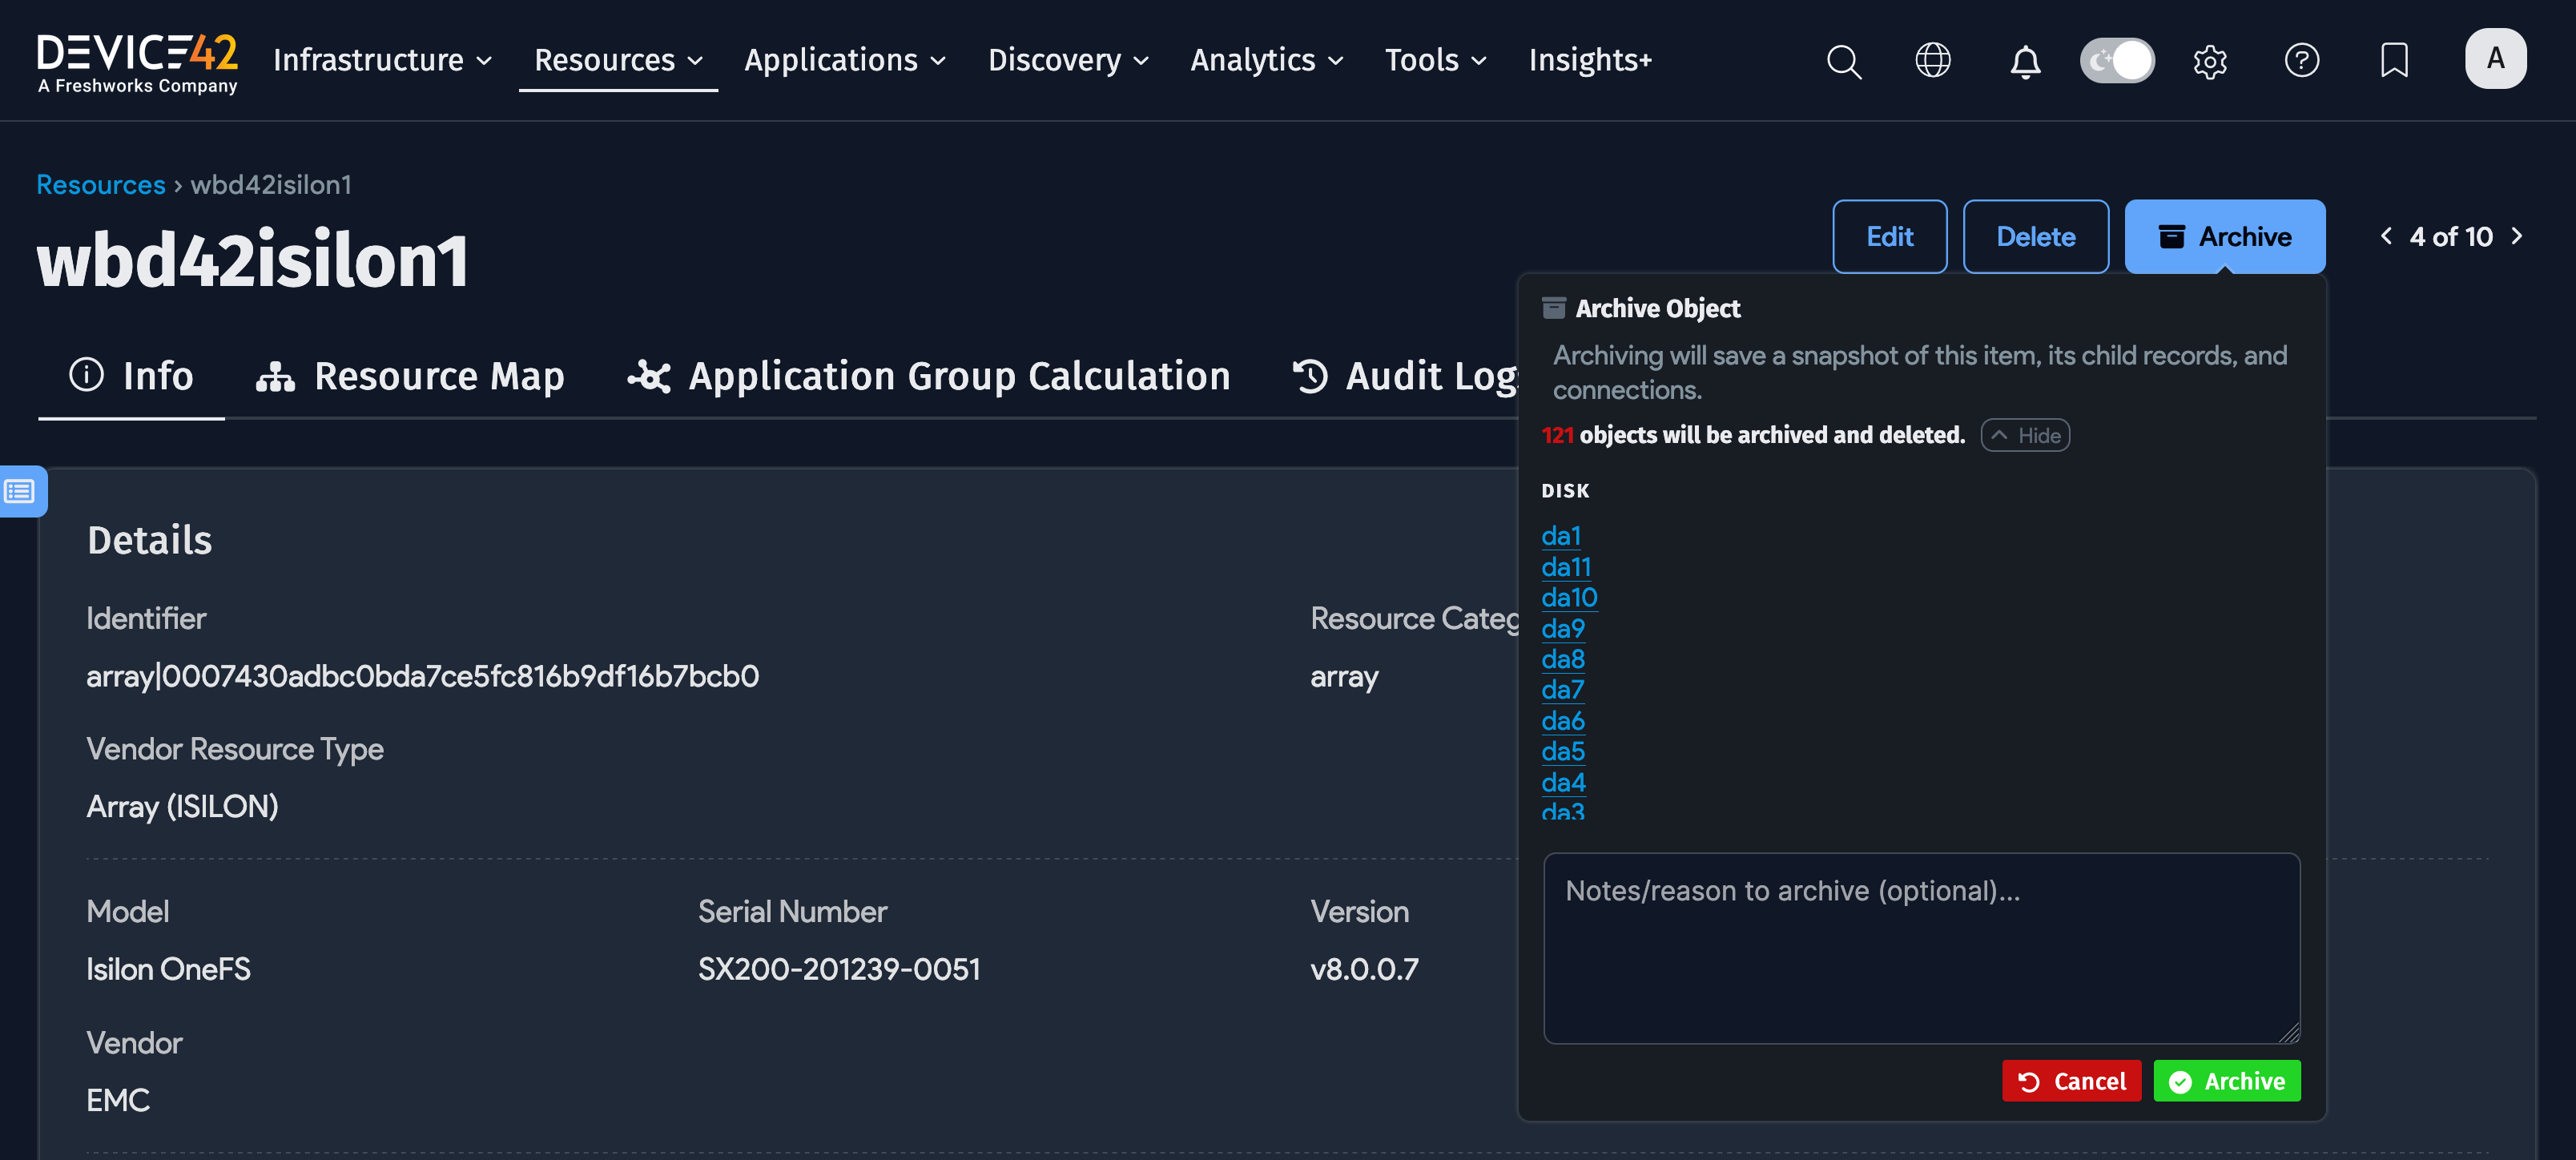Open the bookmarks icon
Image resolution: width=2576 pixels, height=1160 pixels.
click(2394, 61)
